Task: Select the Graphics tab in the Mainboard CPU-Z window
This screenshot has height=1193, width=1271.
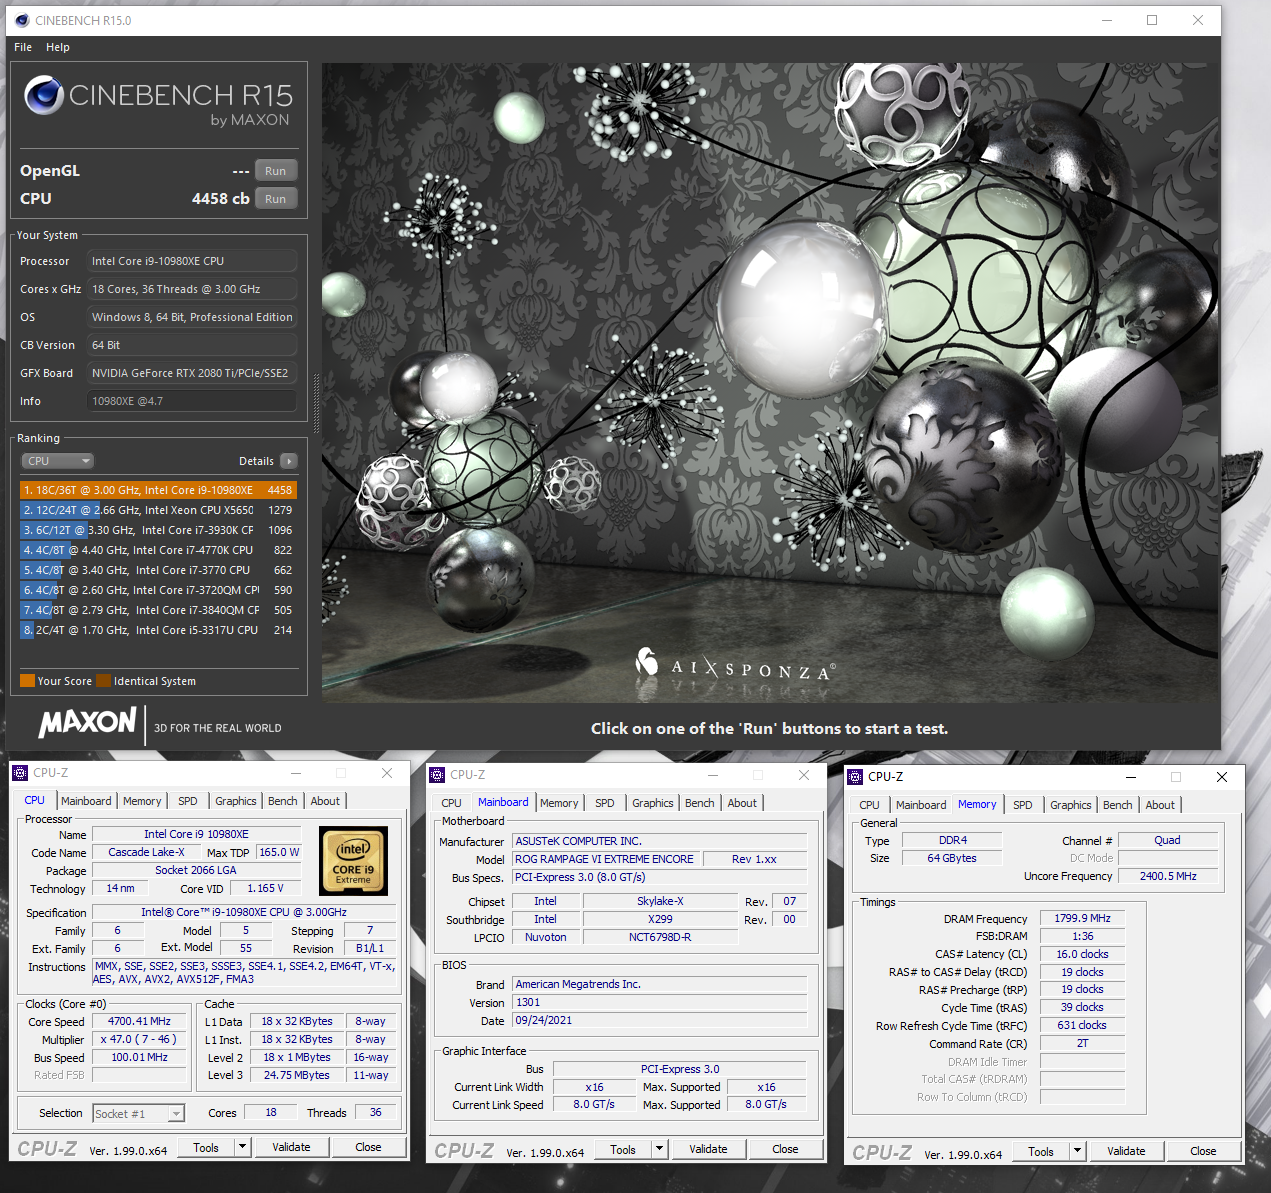Action: pos(653,803)
